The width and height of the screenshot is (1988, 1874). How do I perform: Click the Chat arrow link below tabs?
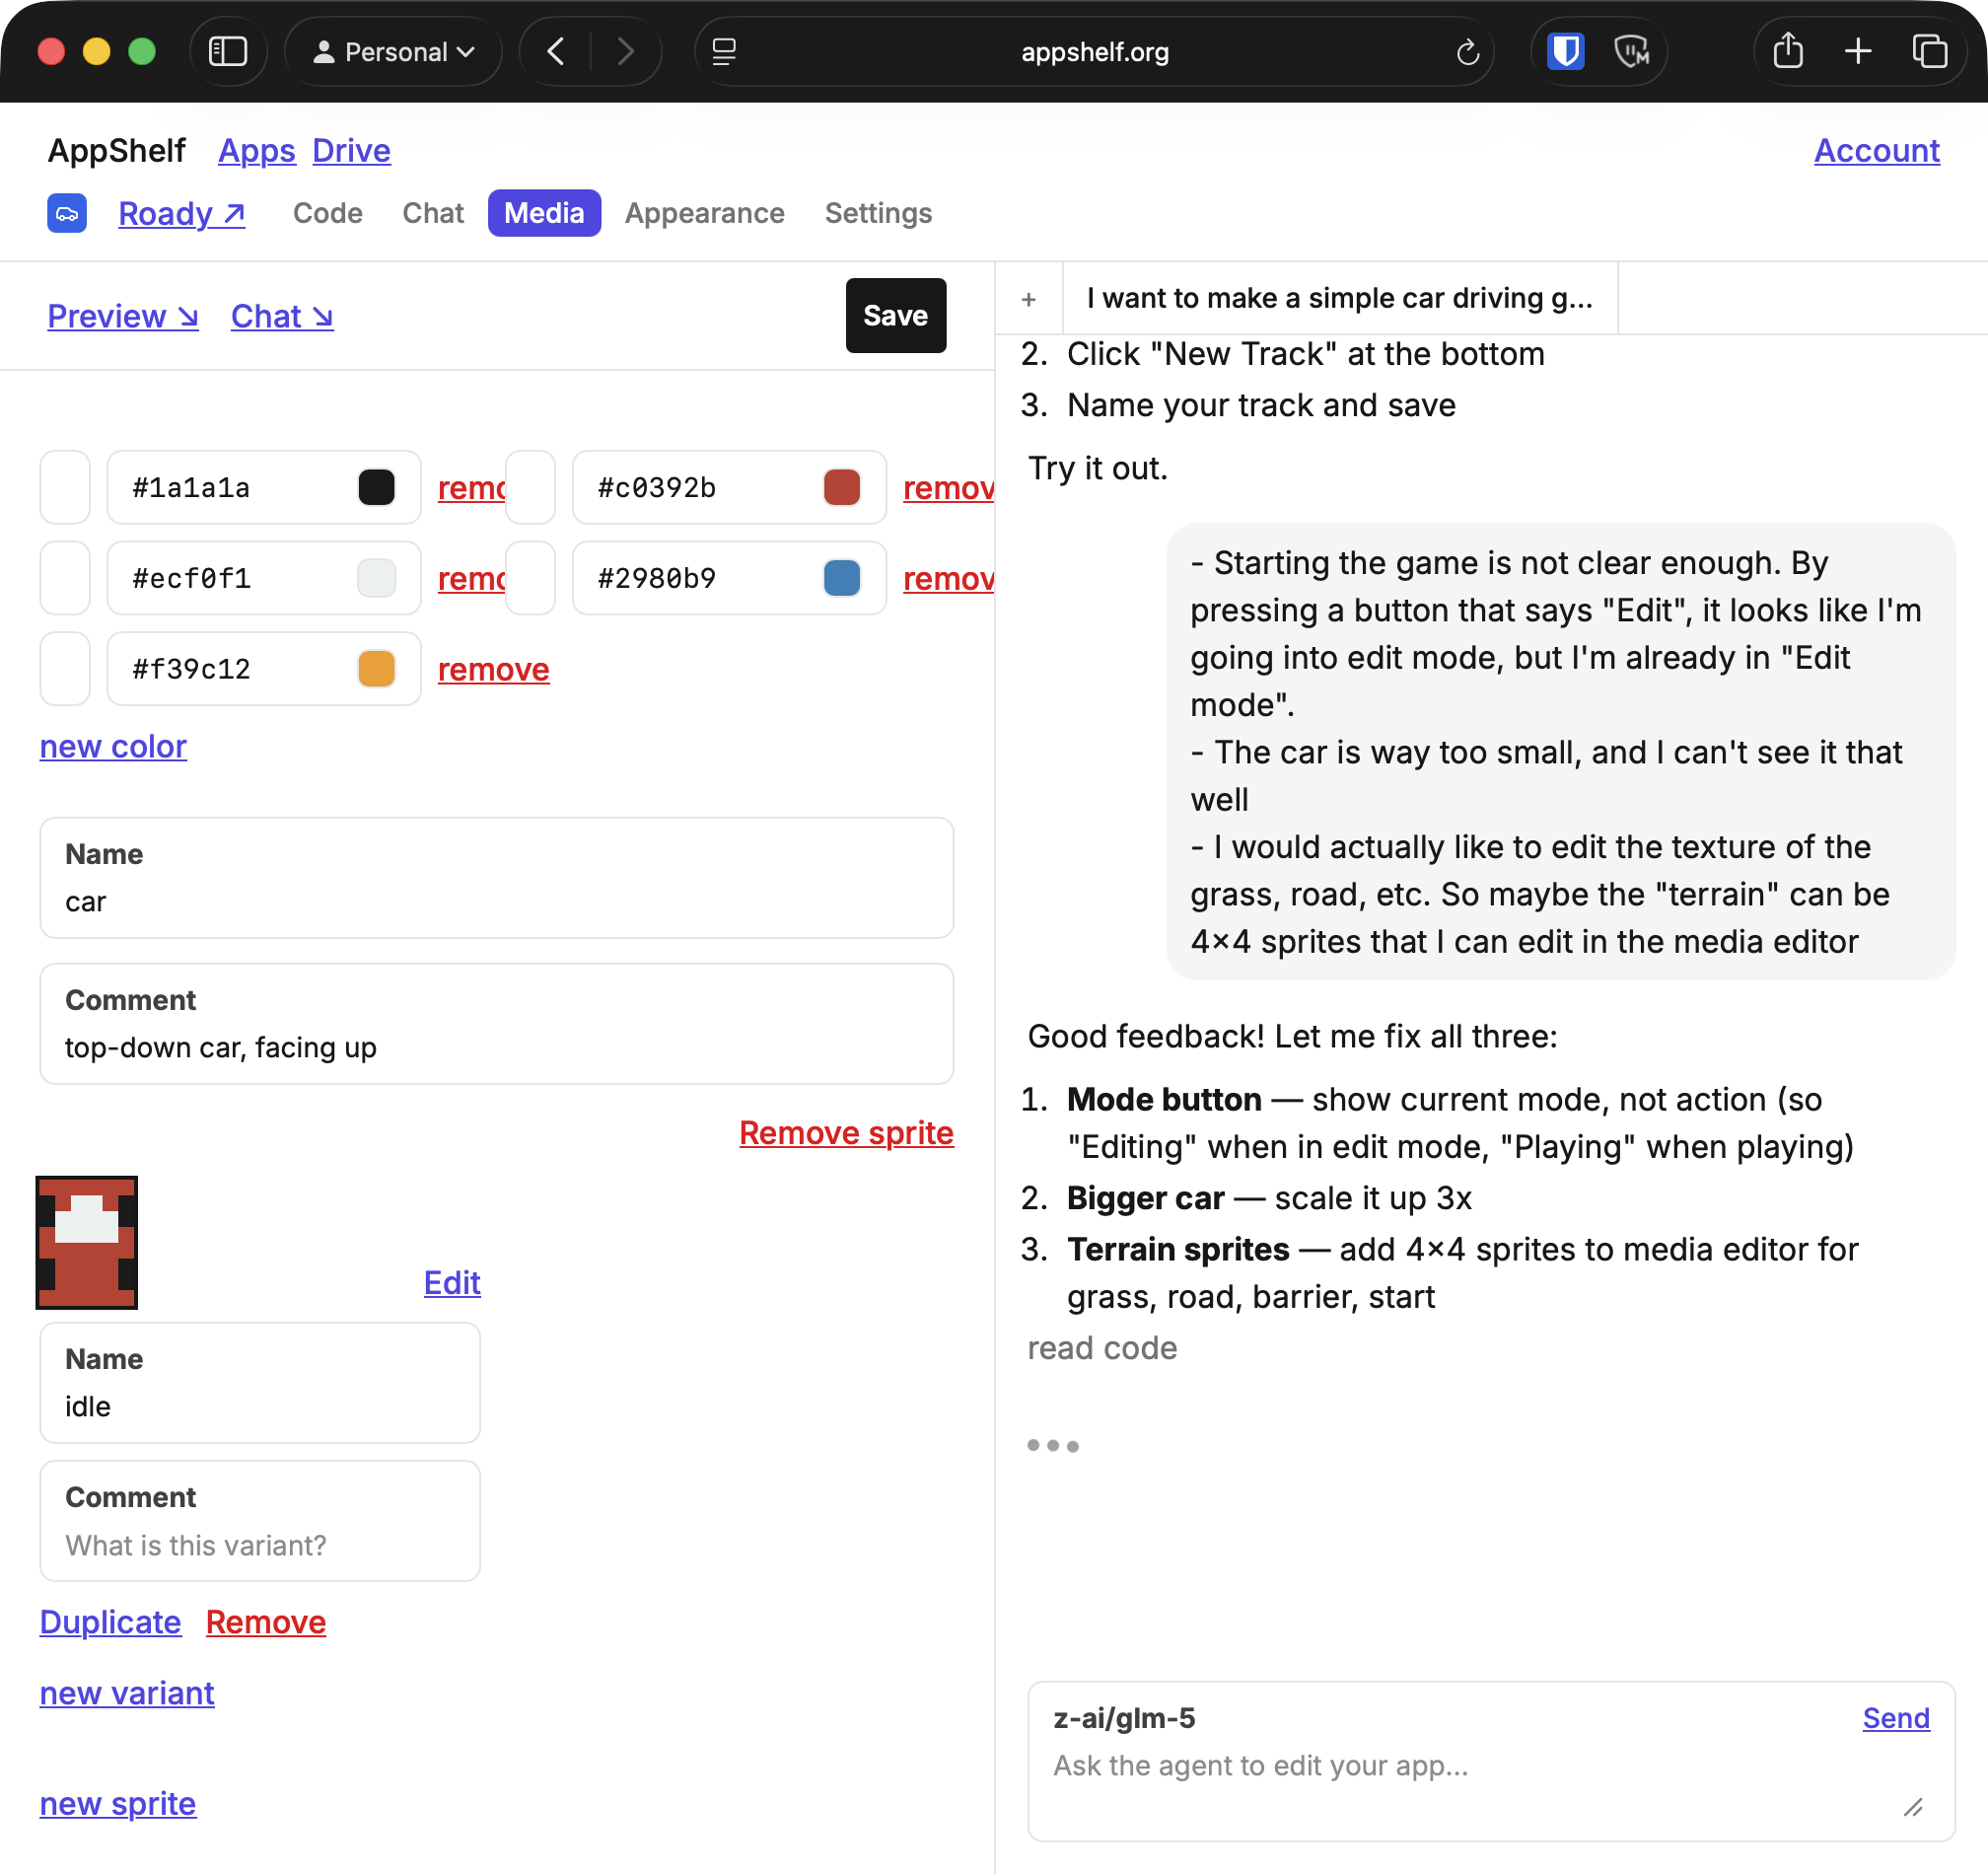pyautogui.click(x=282, y=316)
